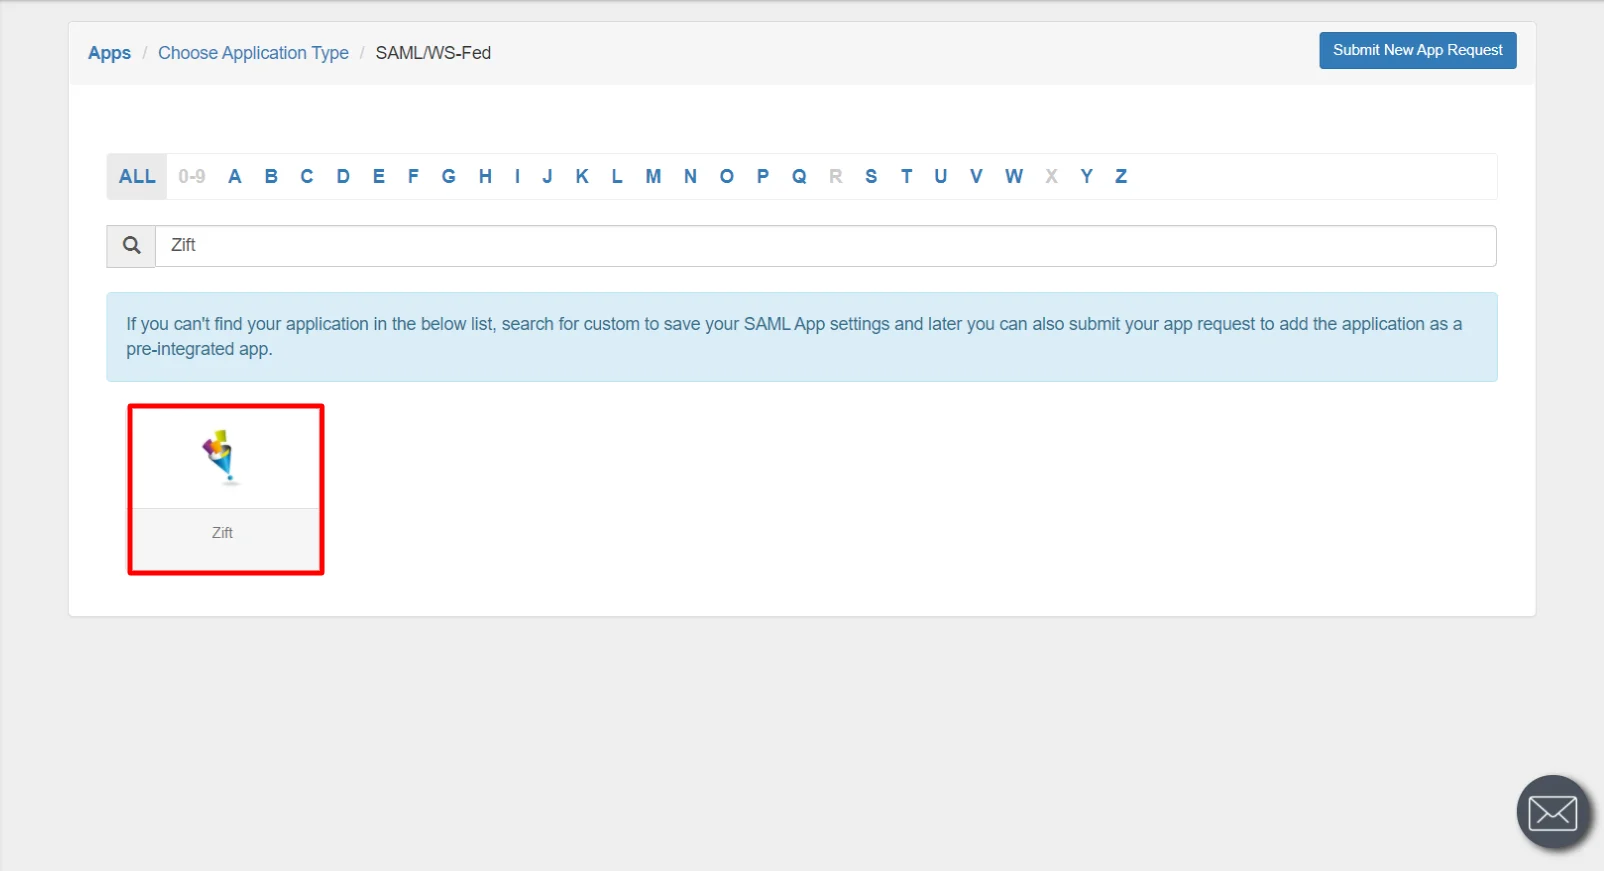This screenshot has height=871, width=1604.
Task: Click the Submit New App Request button
Action: pos(1417,50)
